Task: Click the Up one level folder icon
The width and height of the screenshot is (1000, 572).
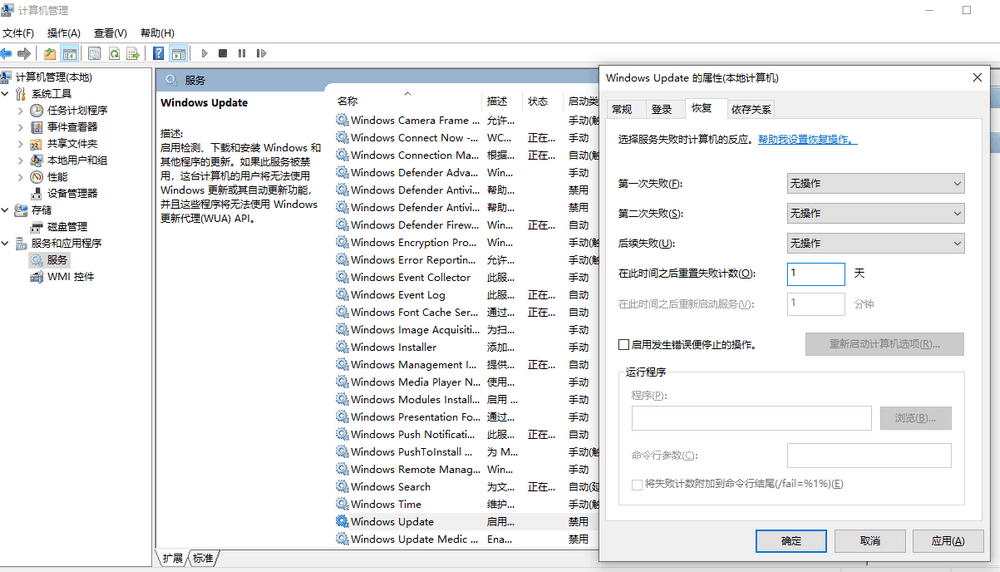Action: (x=49, y=53)
